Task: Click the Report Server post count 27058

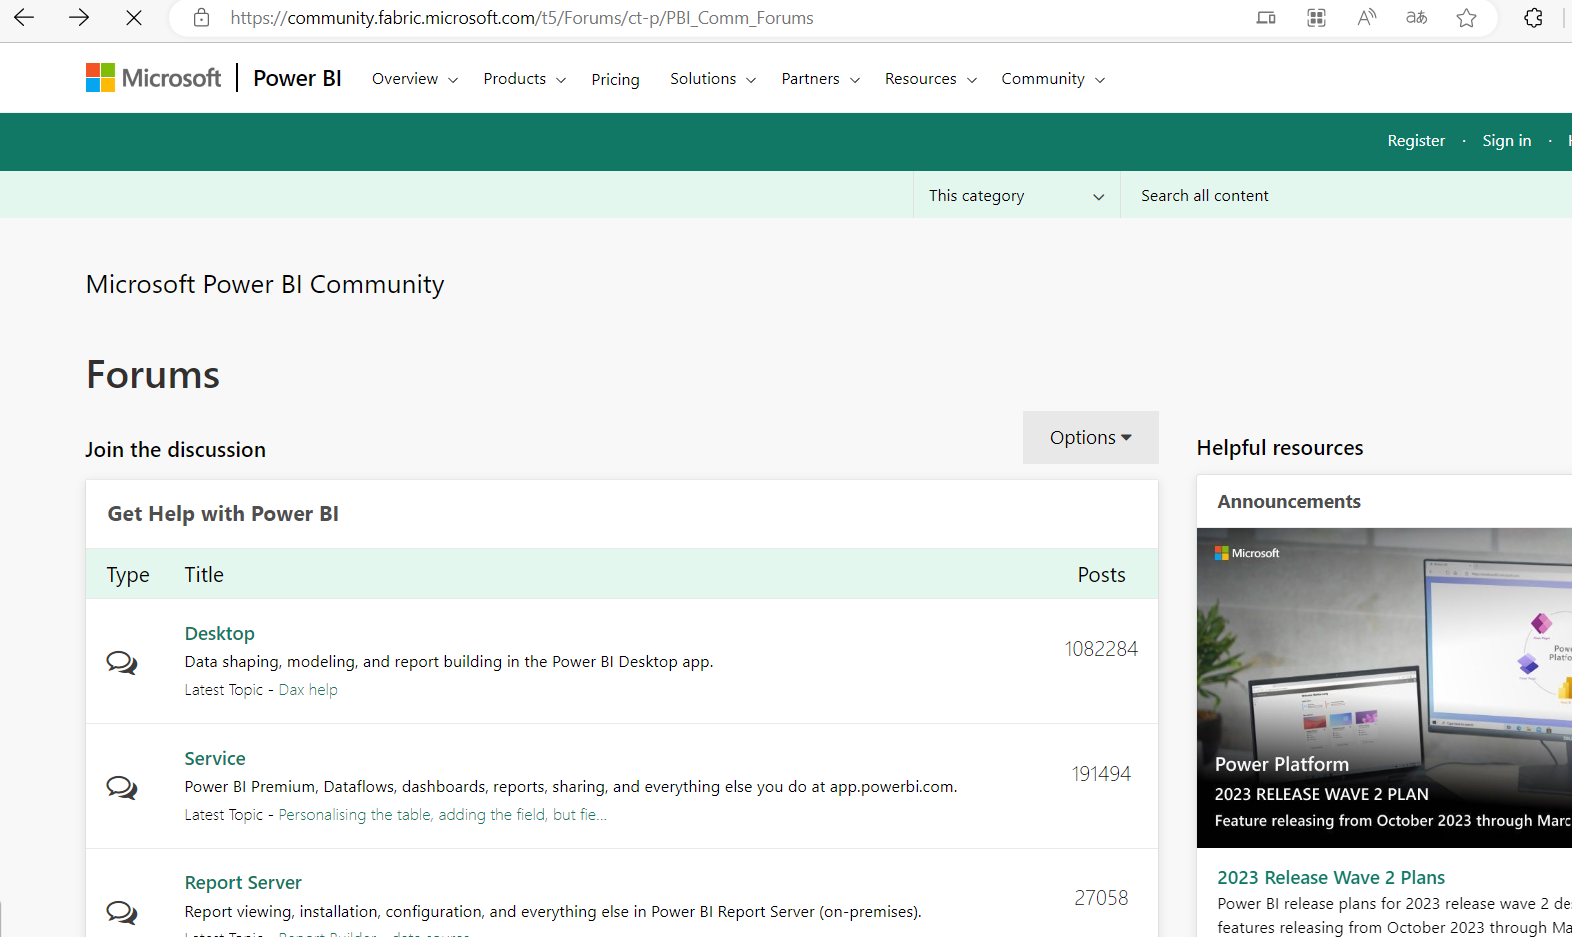Action: tap(1101, 898)
